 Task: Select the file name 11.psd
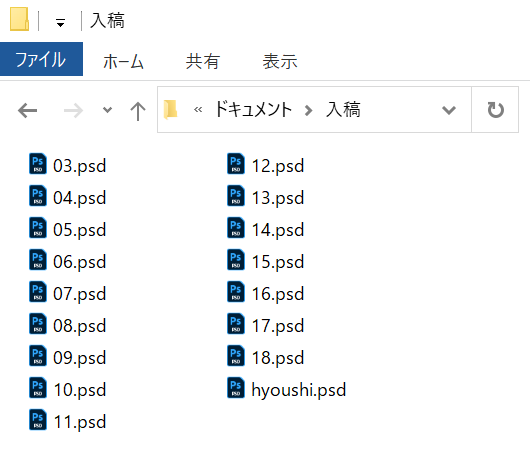point(80,422)
